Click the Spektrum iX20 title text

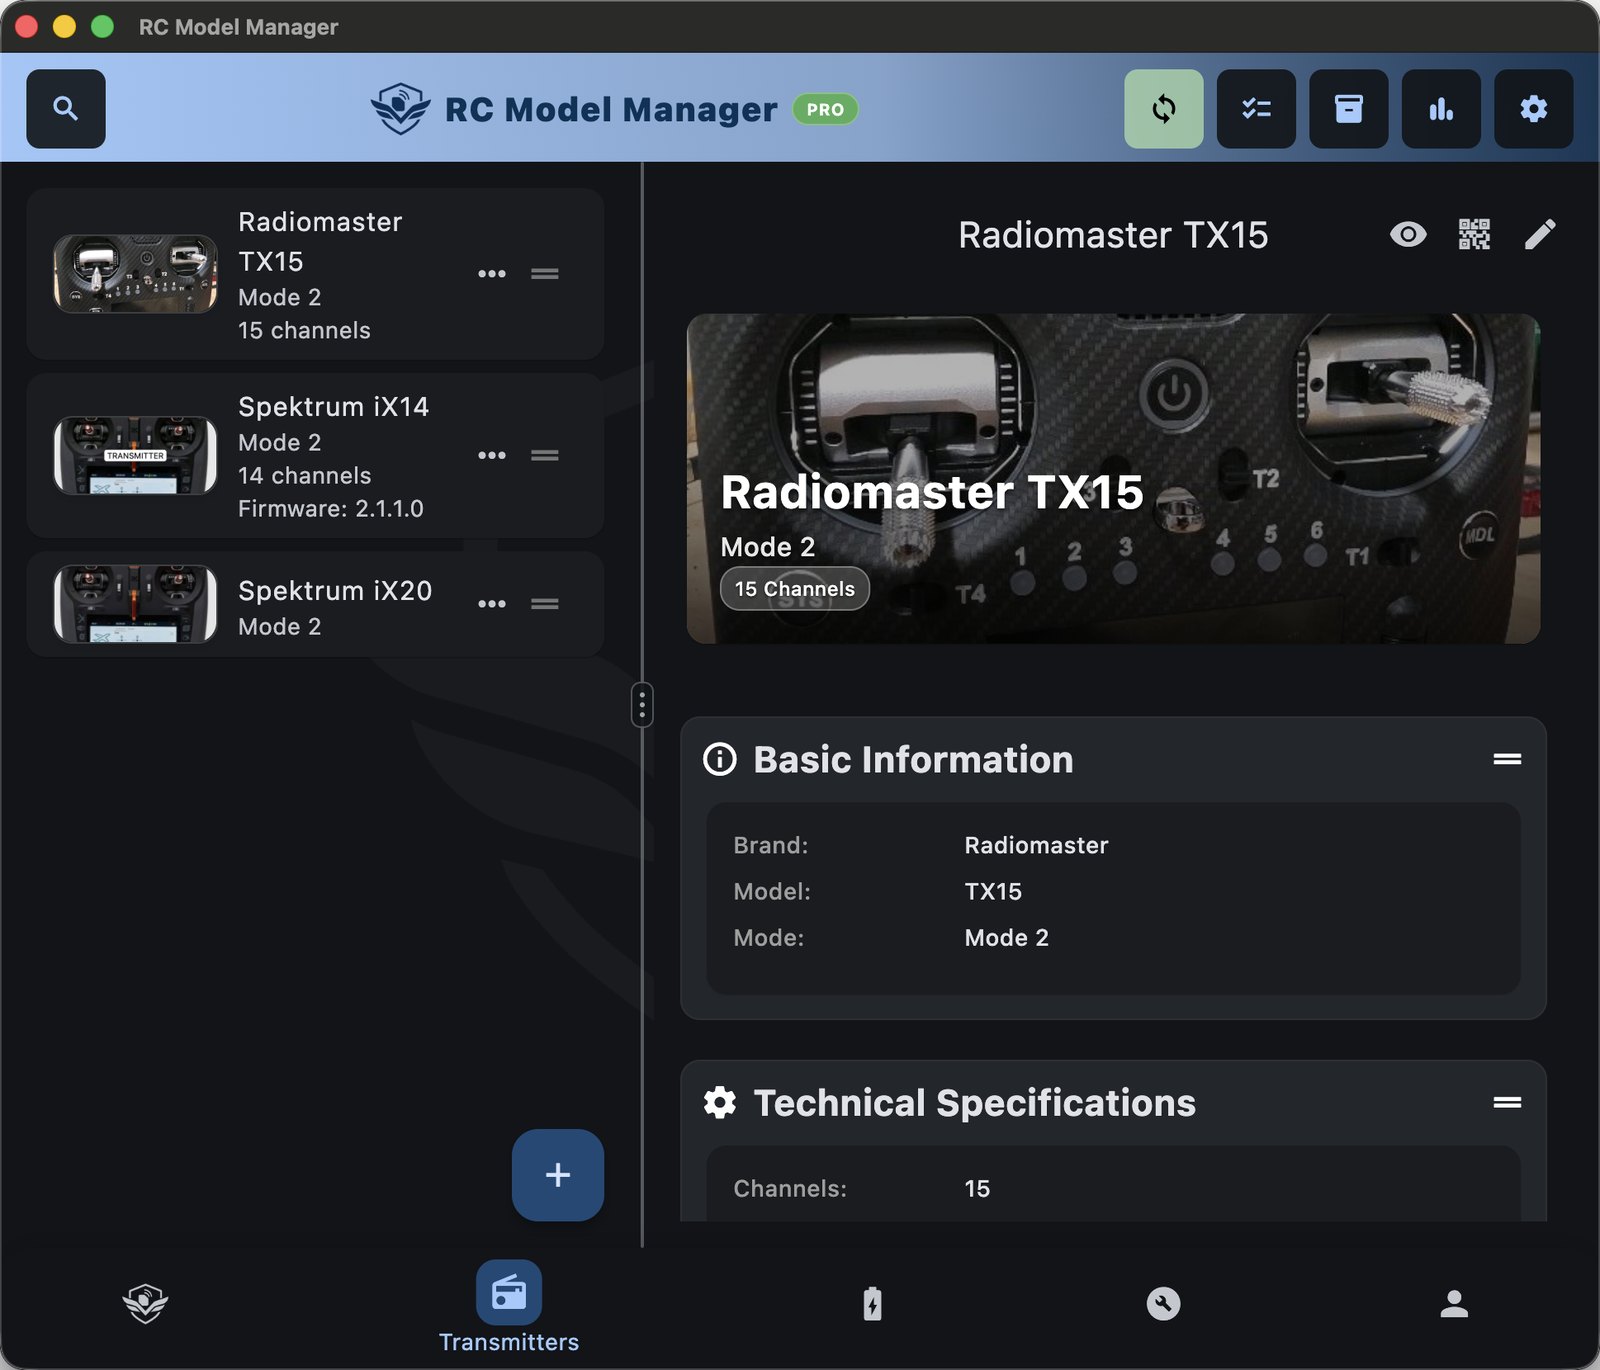pos(335,591)
